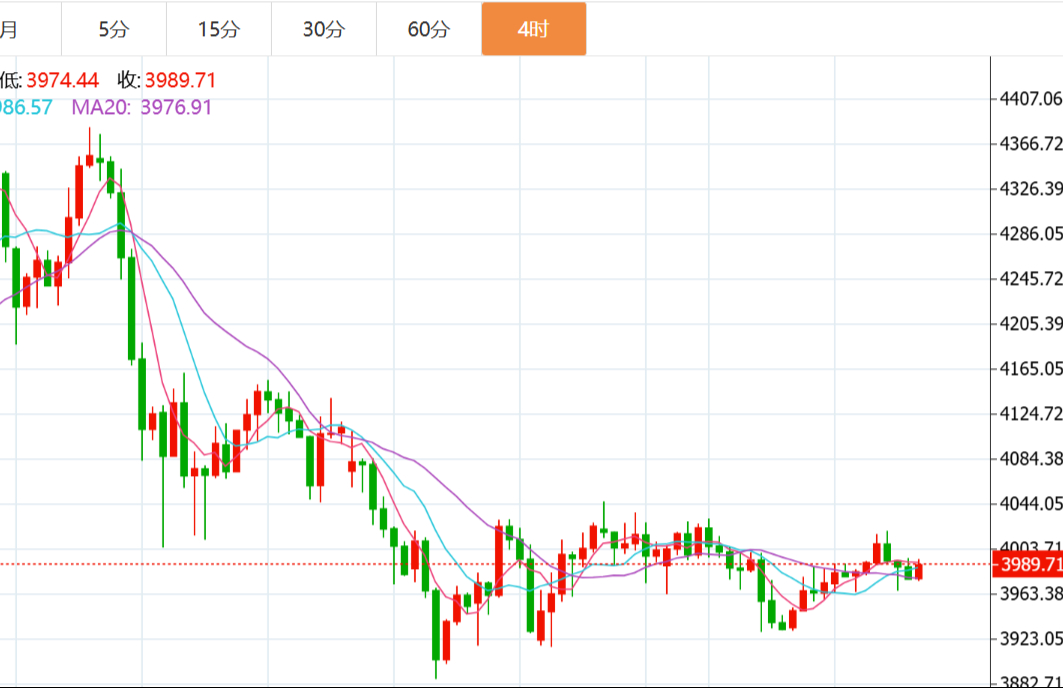Image resolution: width=1063 pixels, height=688 pixels.
Task: Click the purple MA20 value 3976.91
Action: click(176, 107)
